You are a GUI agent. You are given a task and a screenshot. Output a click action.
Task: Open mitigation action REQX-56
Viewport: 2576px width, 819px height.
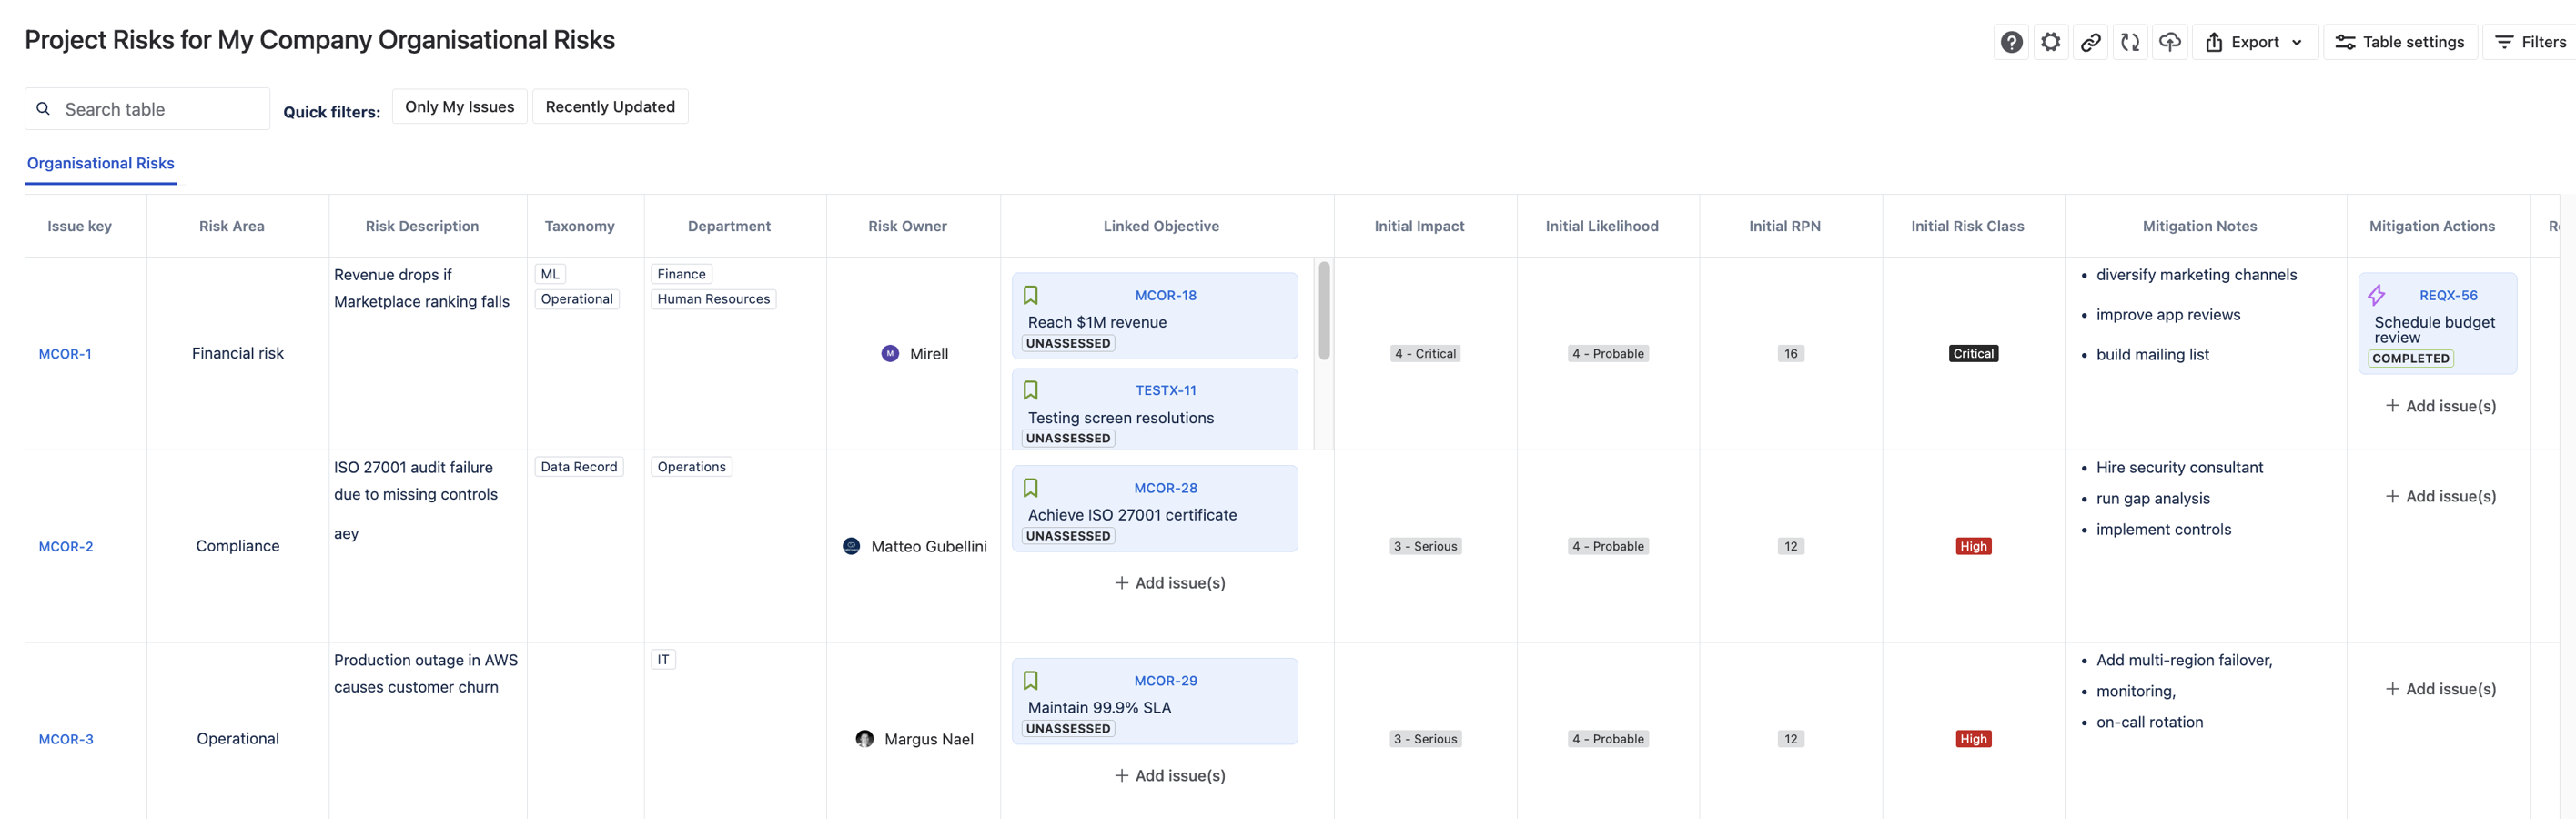2448,296
